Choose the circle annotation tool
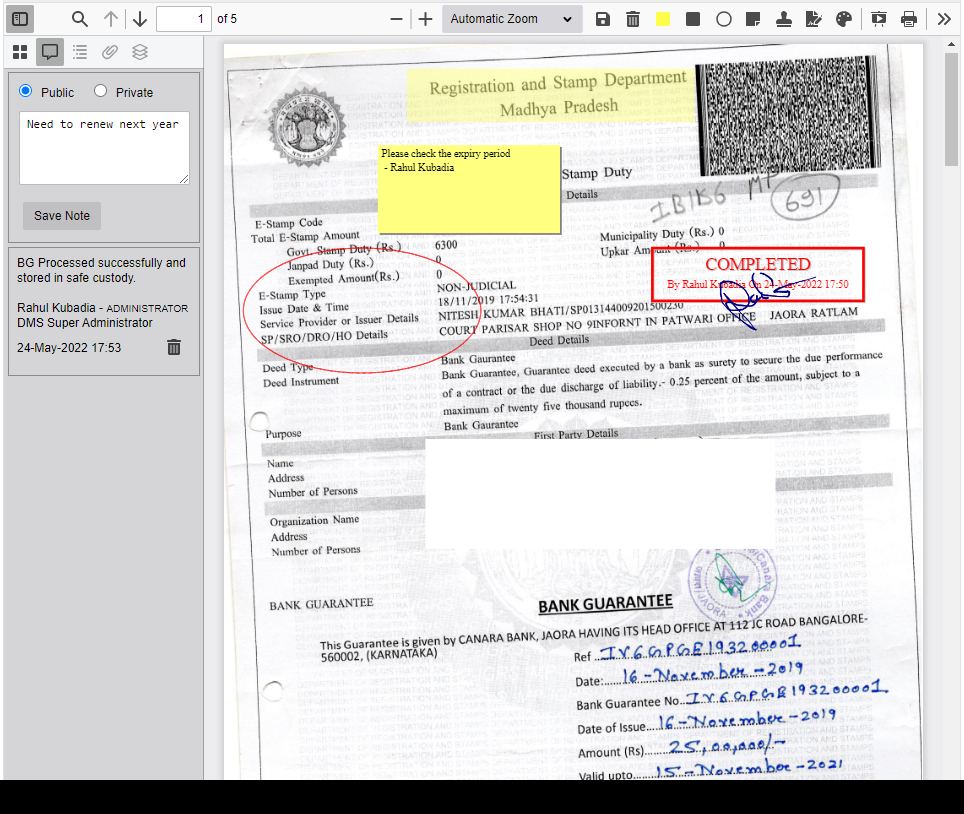The height and width of the screenshot is (814, 964). coord(723,18)
